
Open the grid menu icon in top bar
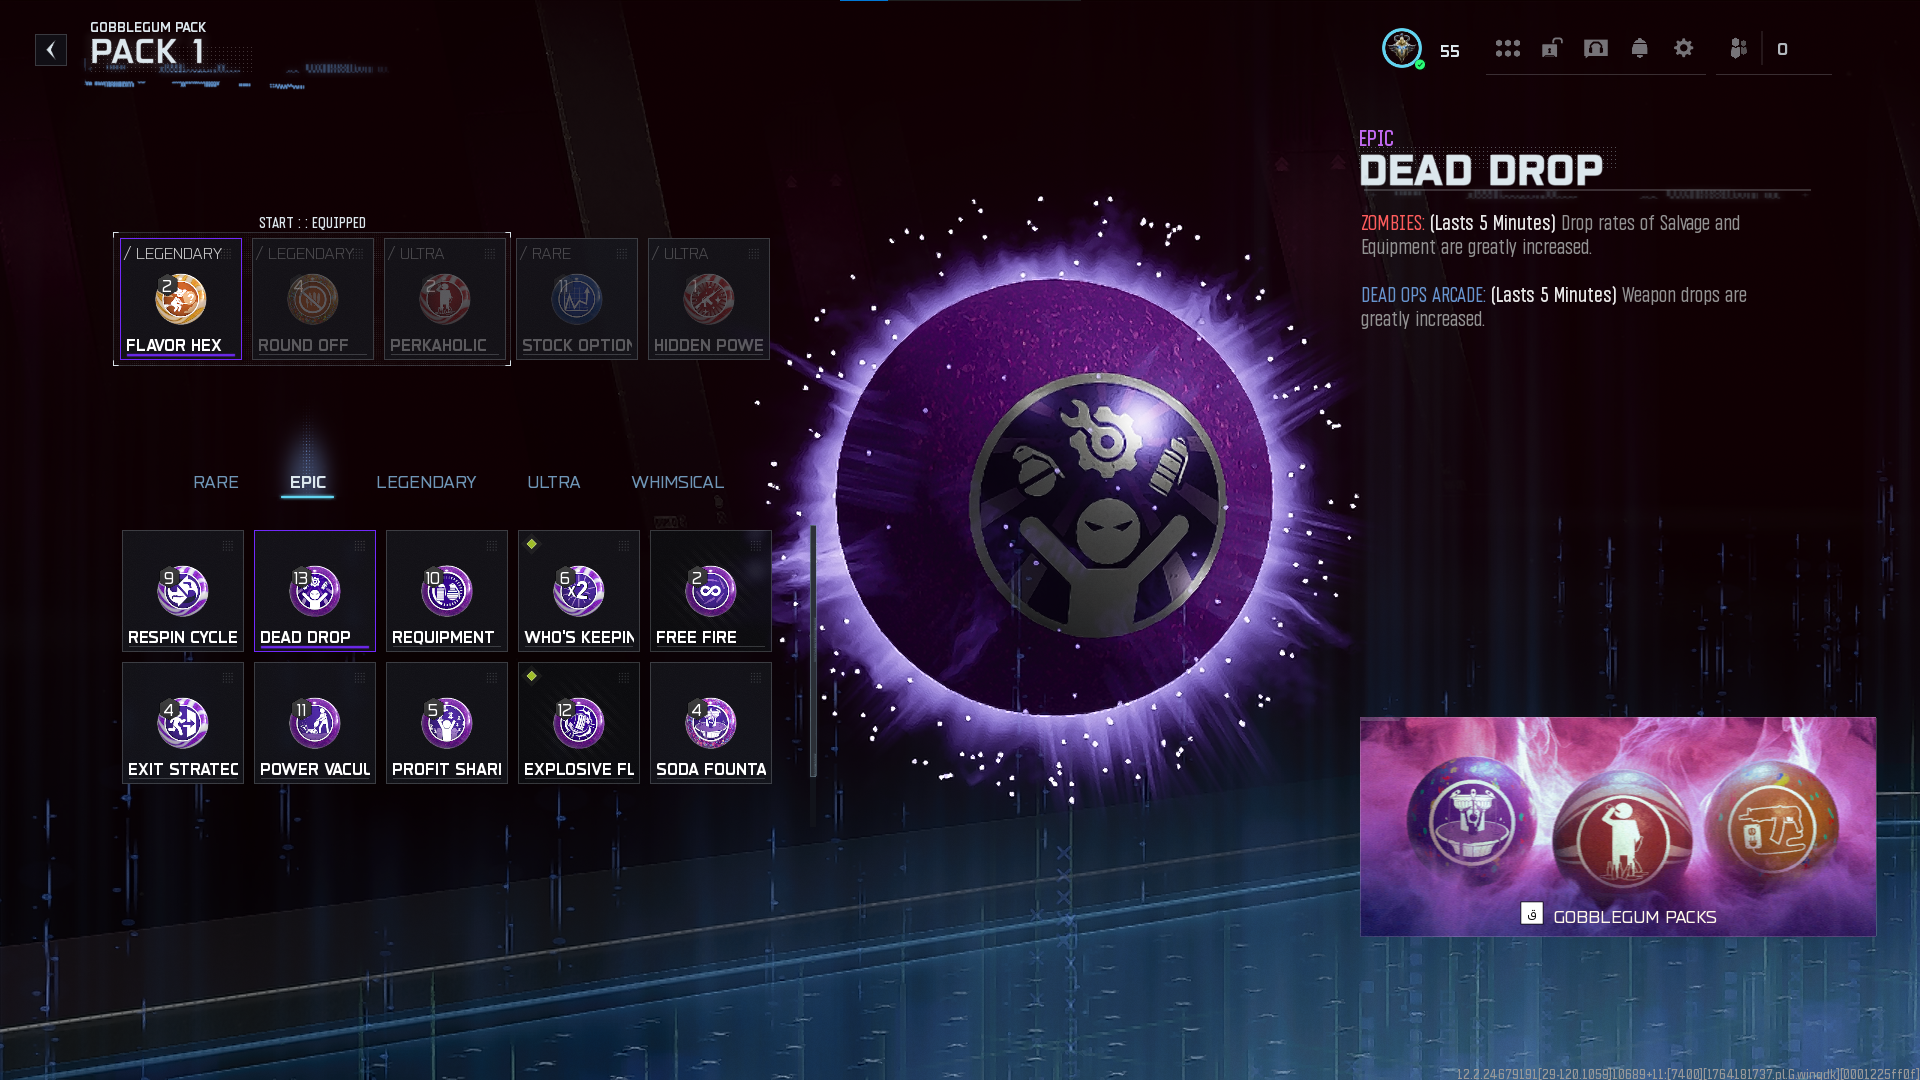point(1507,49)
